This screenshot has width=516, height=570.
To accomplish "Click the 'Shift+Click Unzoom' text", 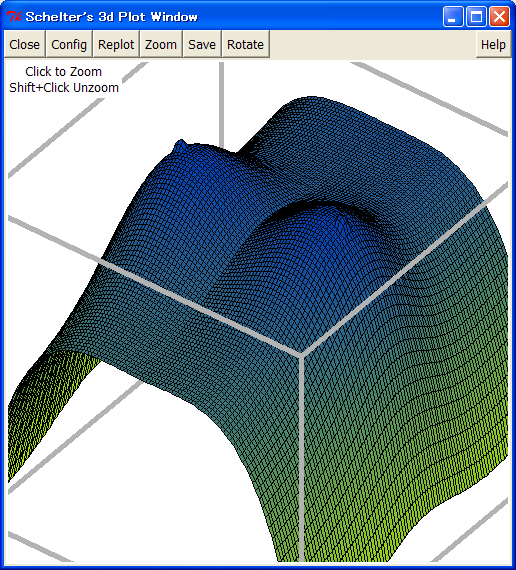I will point(64,88).
